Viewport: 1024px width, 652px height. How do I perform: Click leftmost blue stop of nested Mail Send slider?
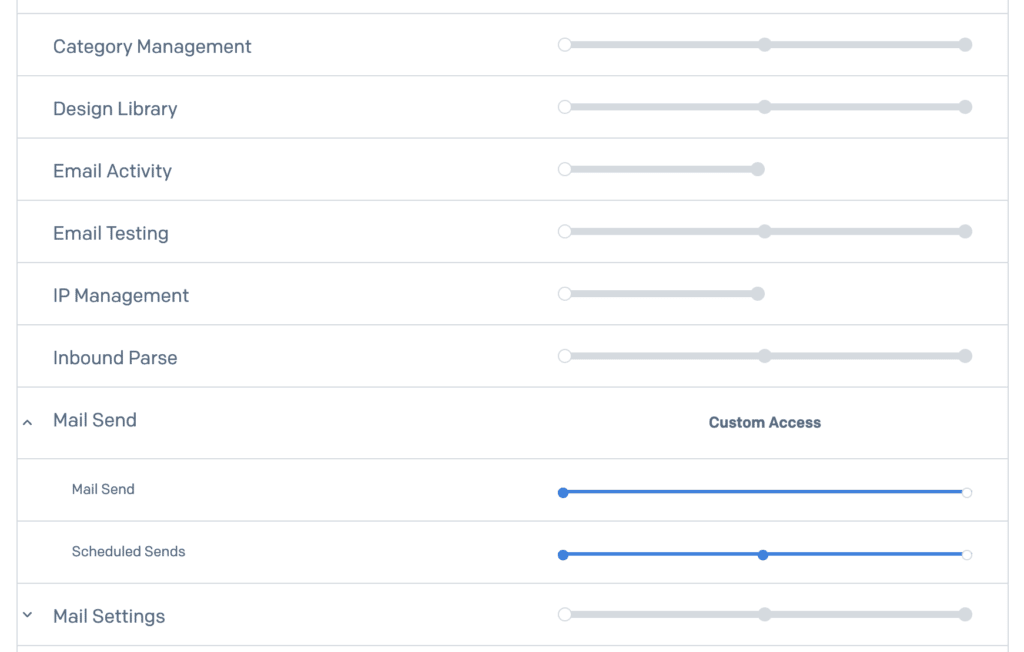coord(563,492)
